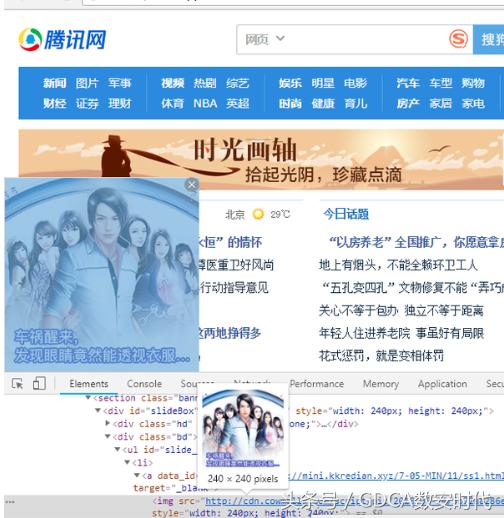504x518 pixels.
Task: Click the 240 × 240 image preview thumbnail
Action: click(243, 429)
